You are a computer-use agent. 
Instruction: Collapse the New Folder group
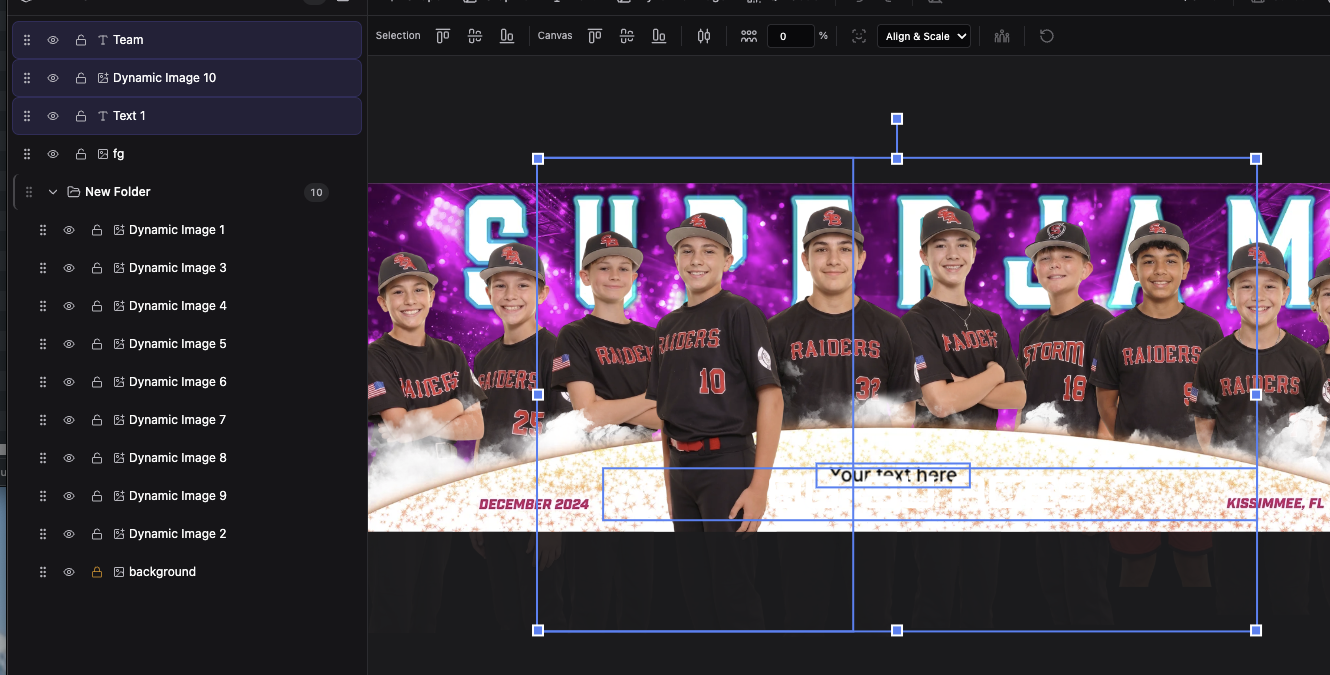[x=53, y=192]
